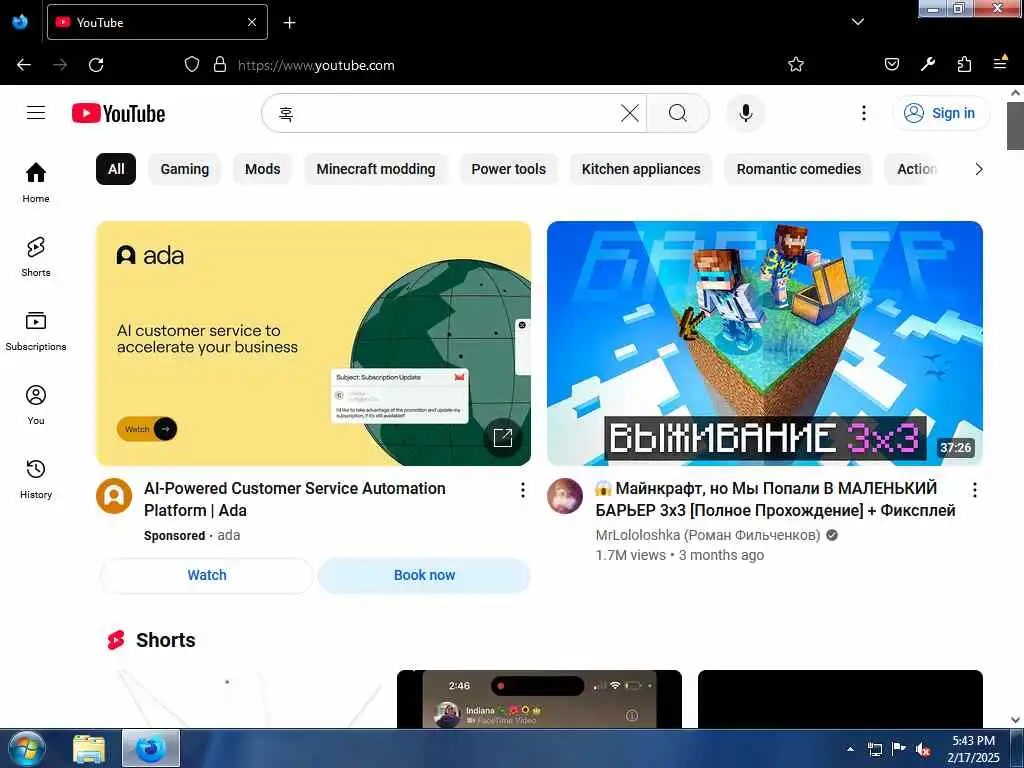Screen dimensions: 1024x768
Task: Open the ada ad thumbnail
Action: pos(313,344)
